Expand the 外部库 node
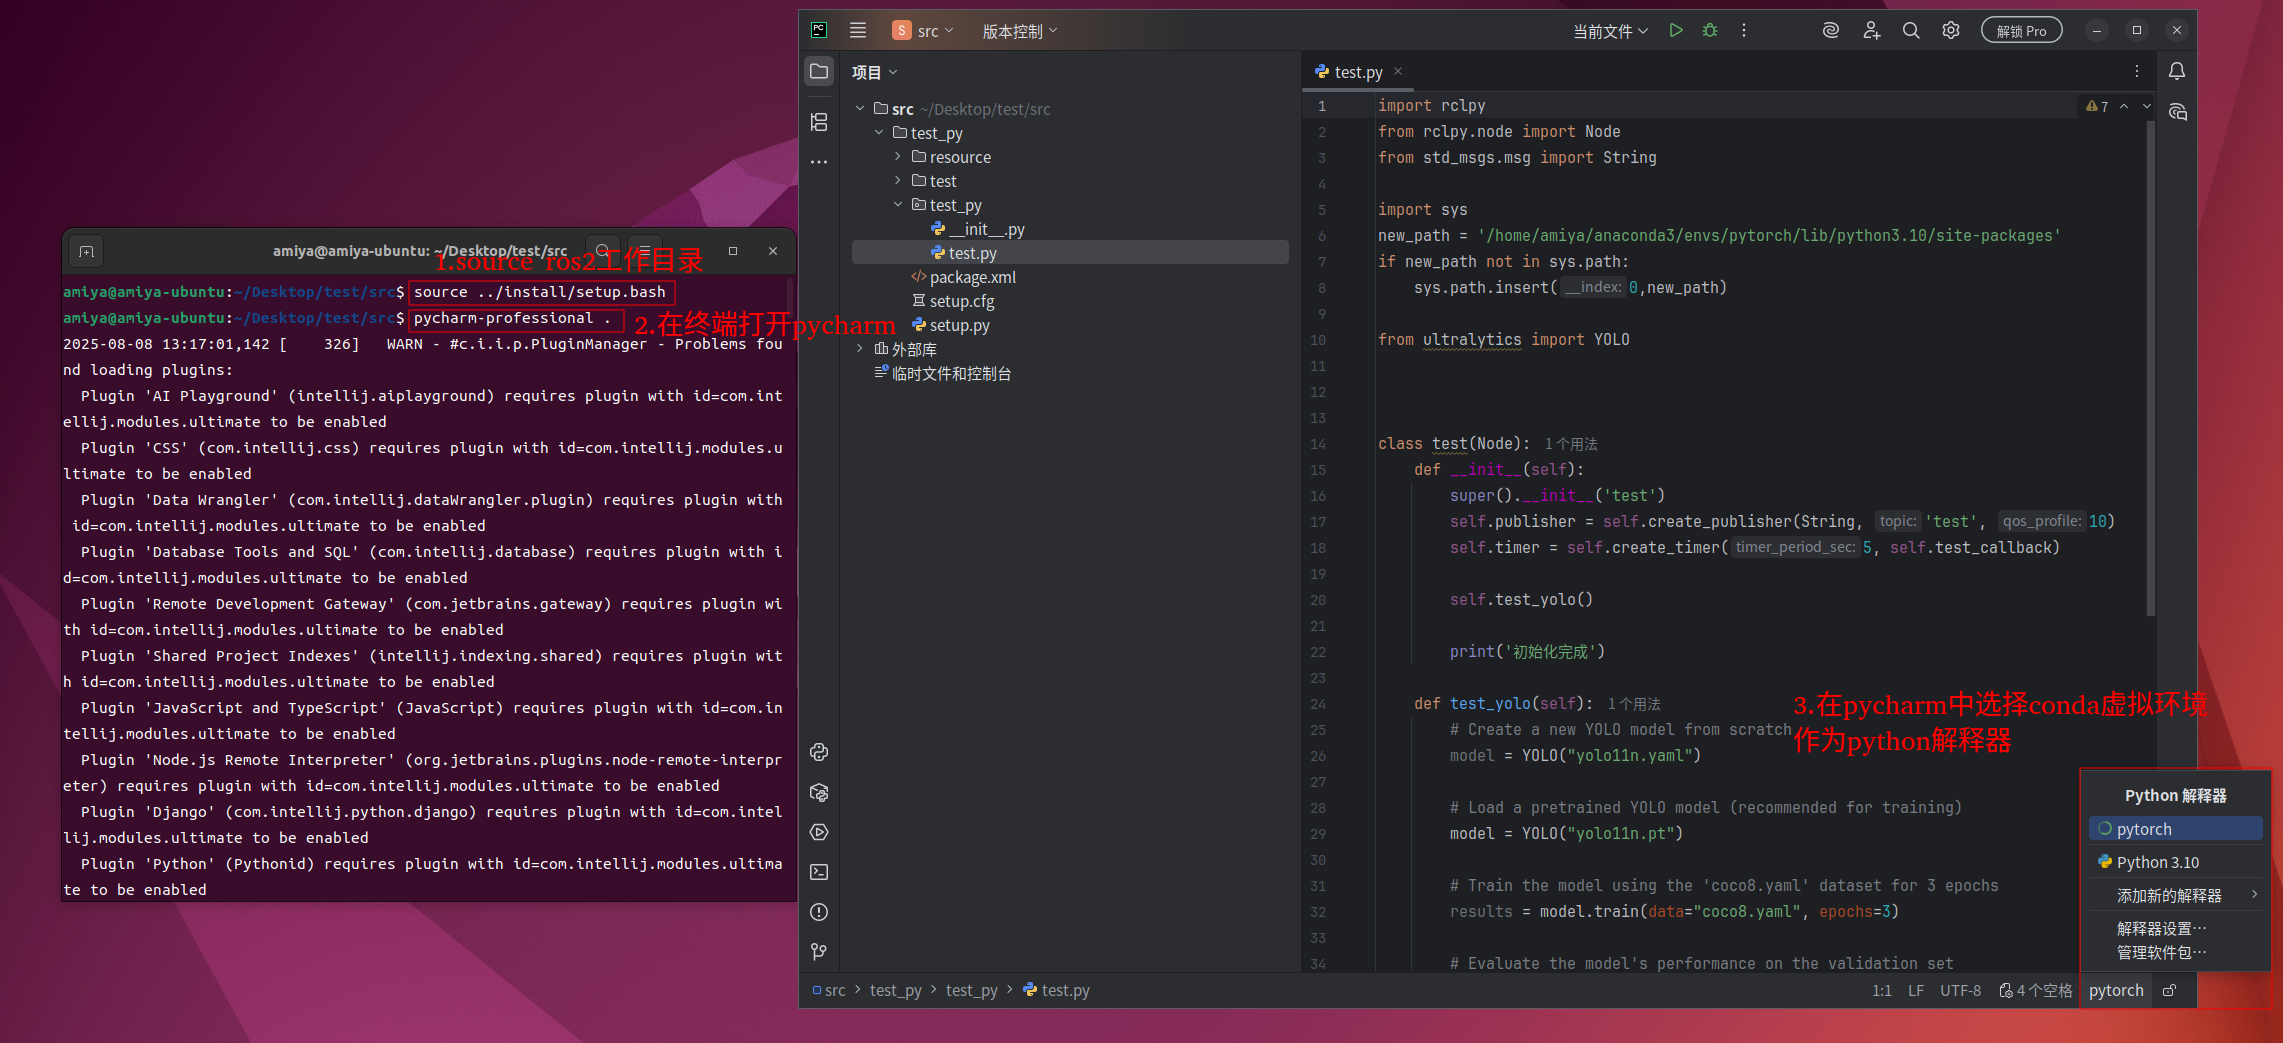The width and height of the screenshot is (2283, 1043). point(859,348)
